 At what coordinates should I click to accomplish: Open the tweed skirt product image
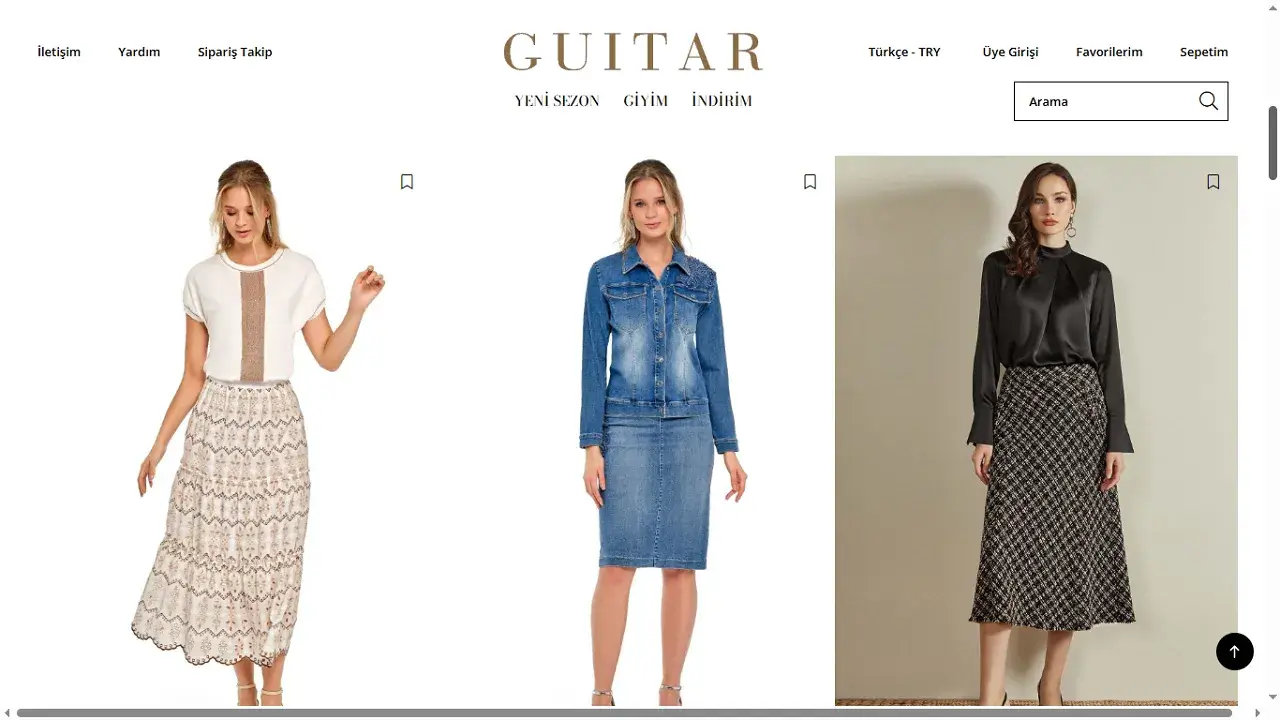pyautogui.click(x=1036, y=430)
